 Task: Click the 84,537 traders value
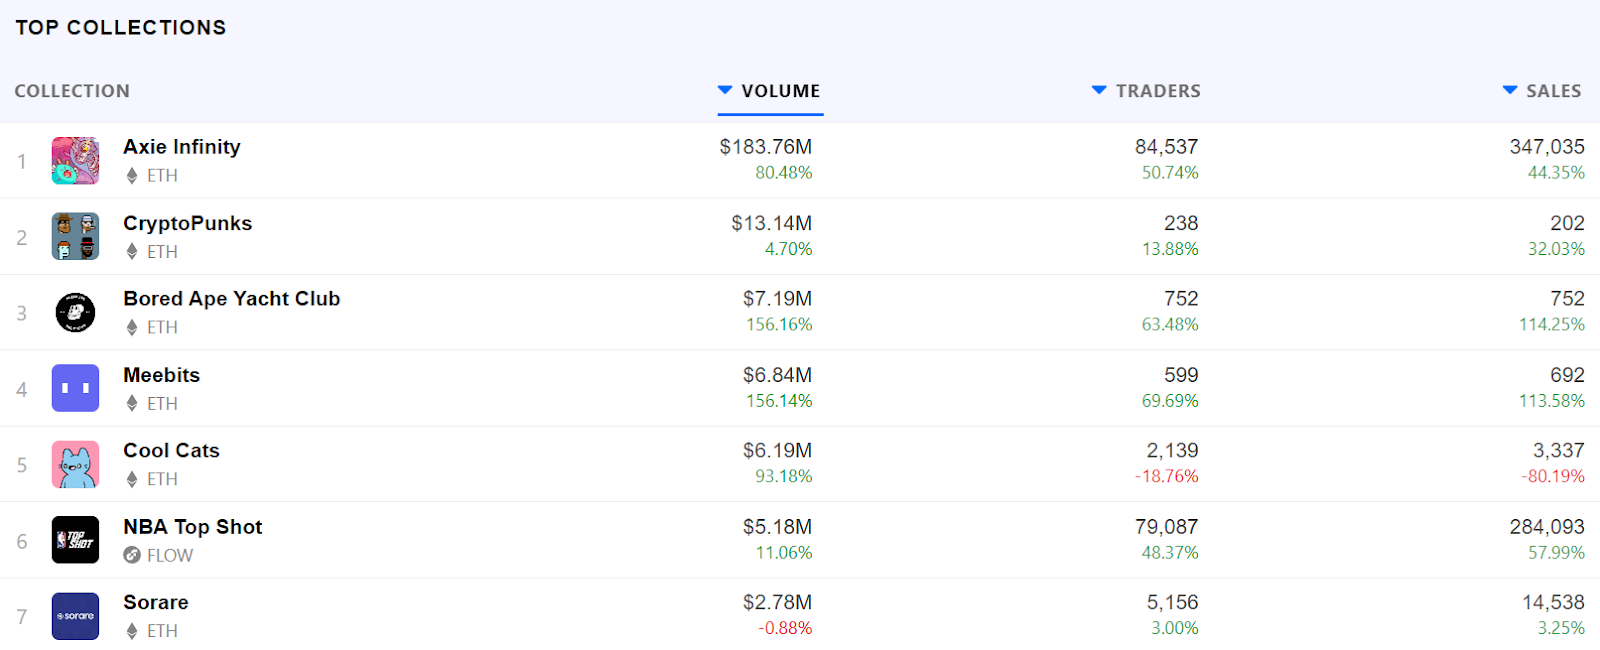pyautogui.click(x=1166, y=147)
